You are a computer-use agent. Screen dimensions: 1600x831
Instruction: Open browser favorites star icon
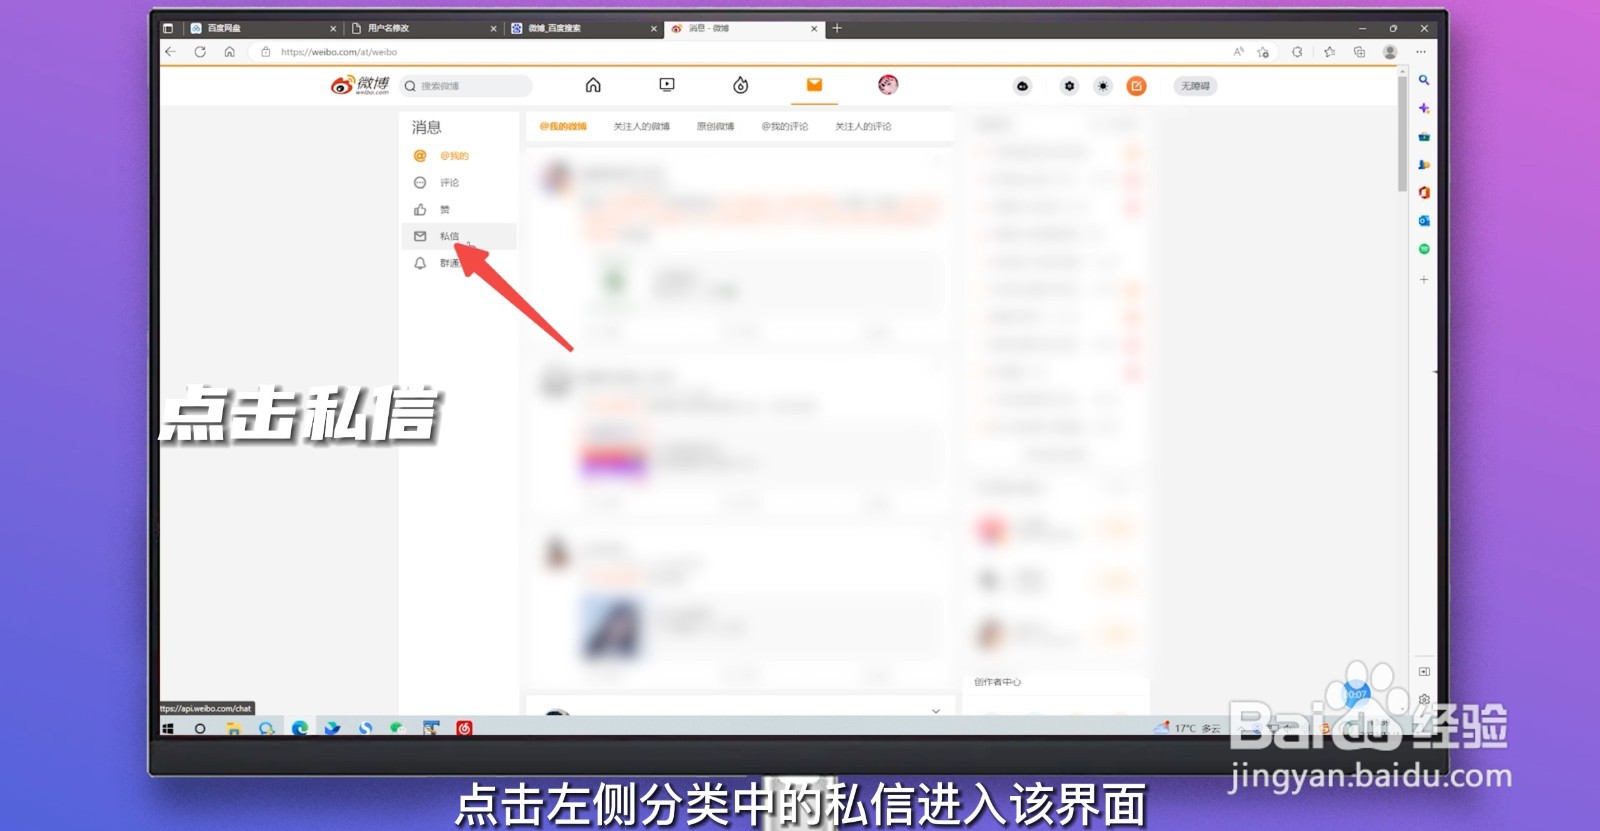(x=1329, y=52)
